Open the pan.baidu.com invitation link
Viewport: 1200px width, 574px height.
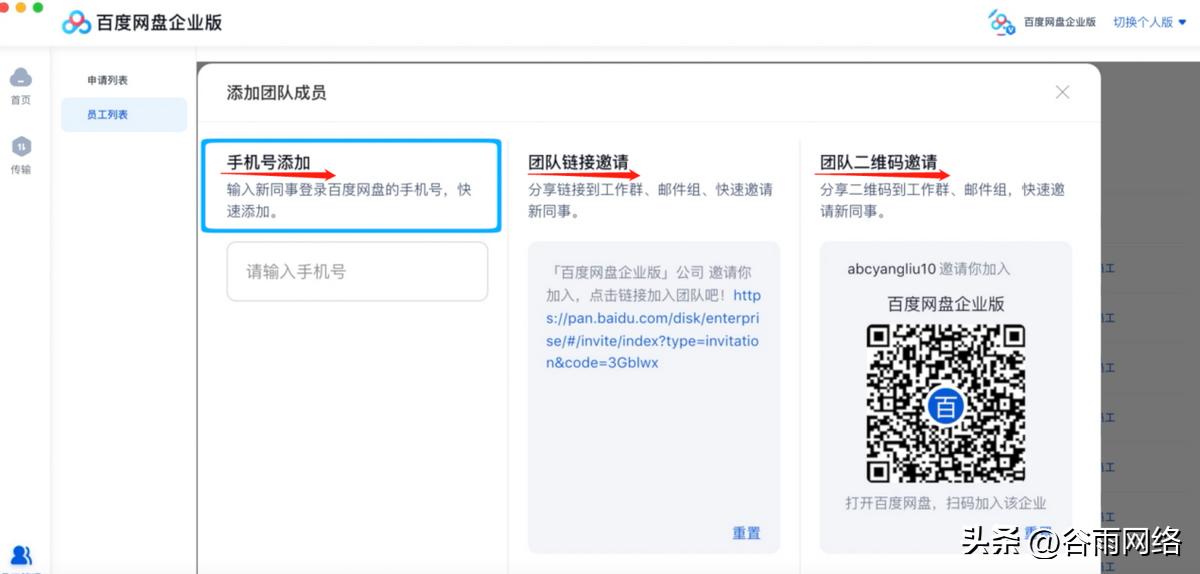point(653,329)
